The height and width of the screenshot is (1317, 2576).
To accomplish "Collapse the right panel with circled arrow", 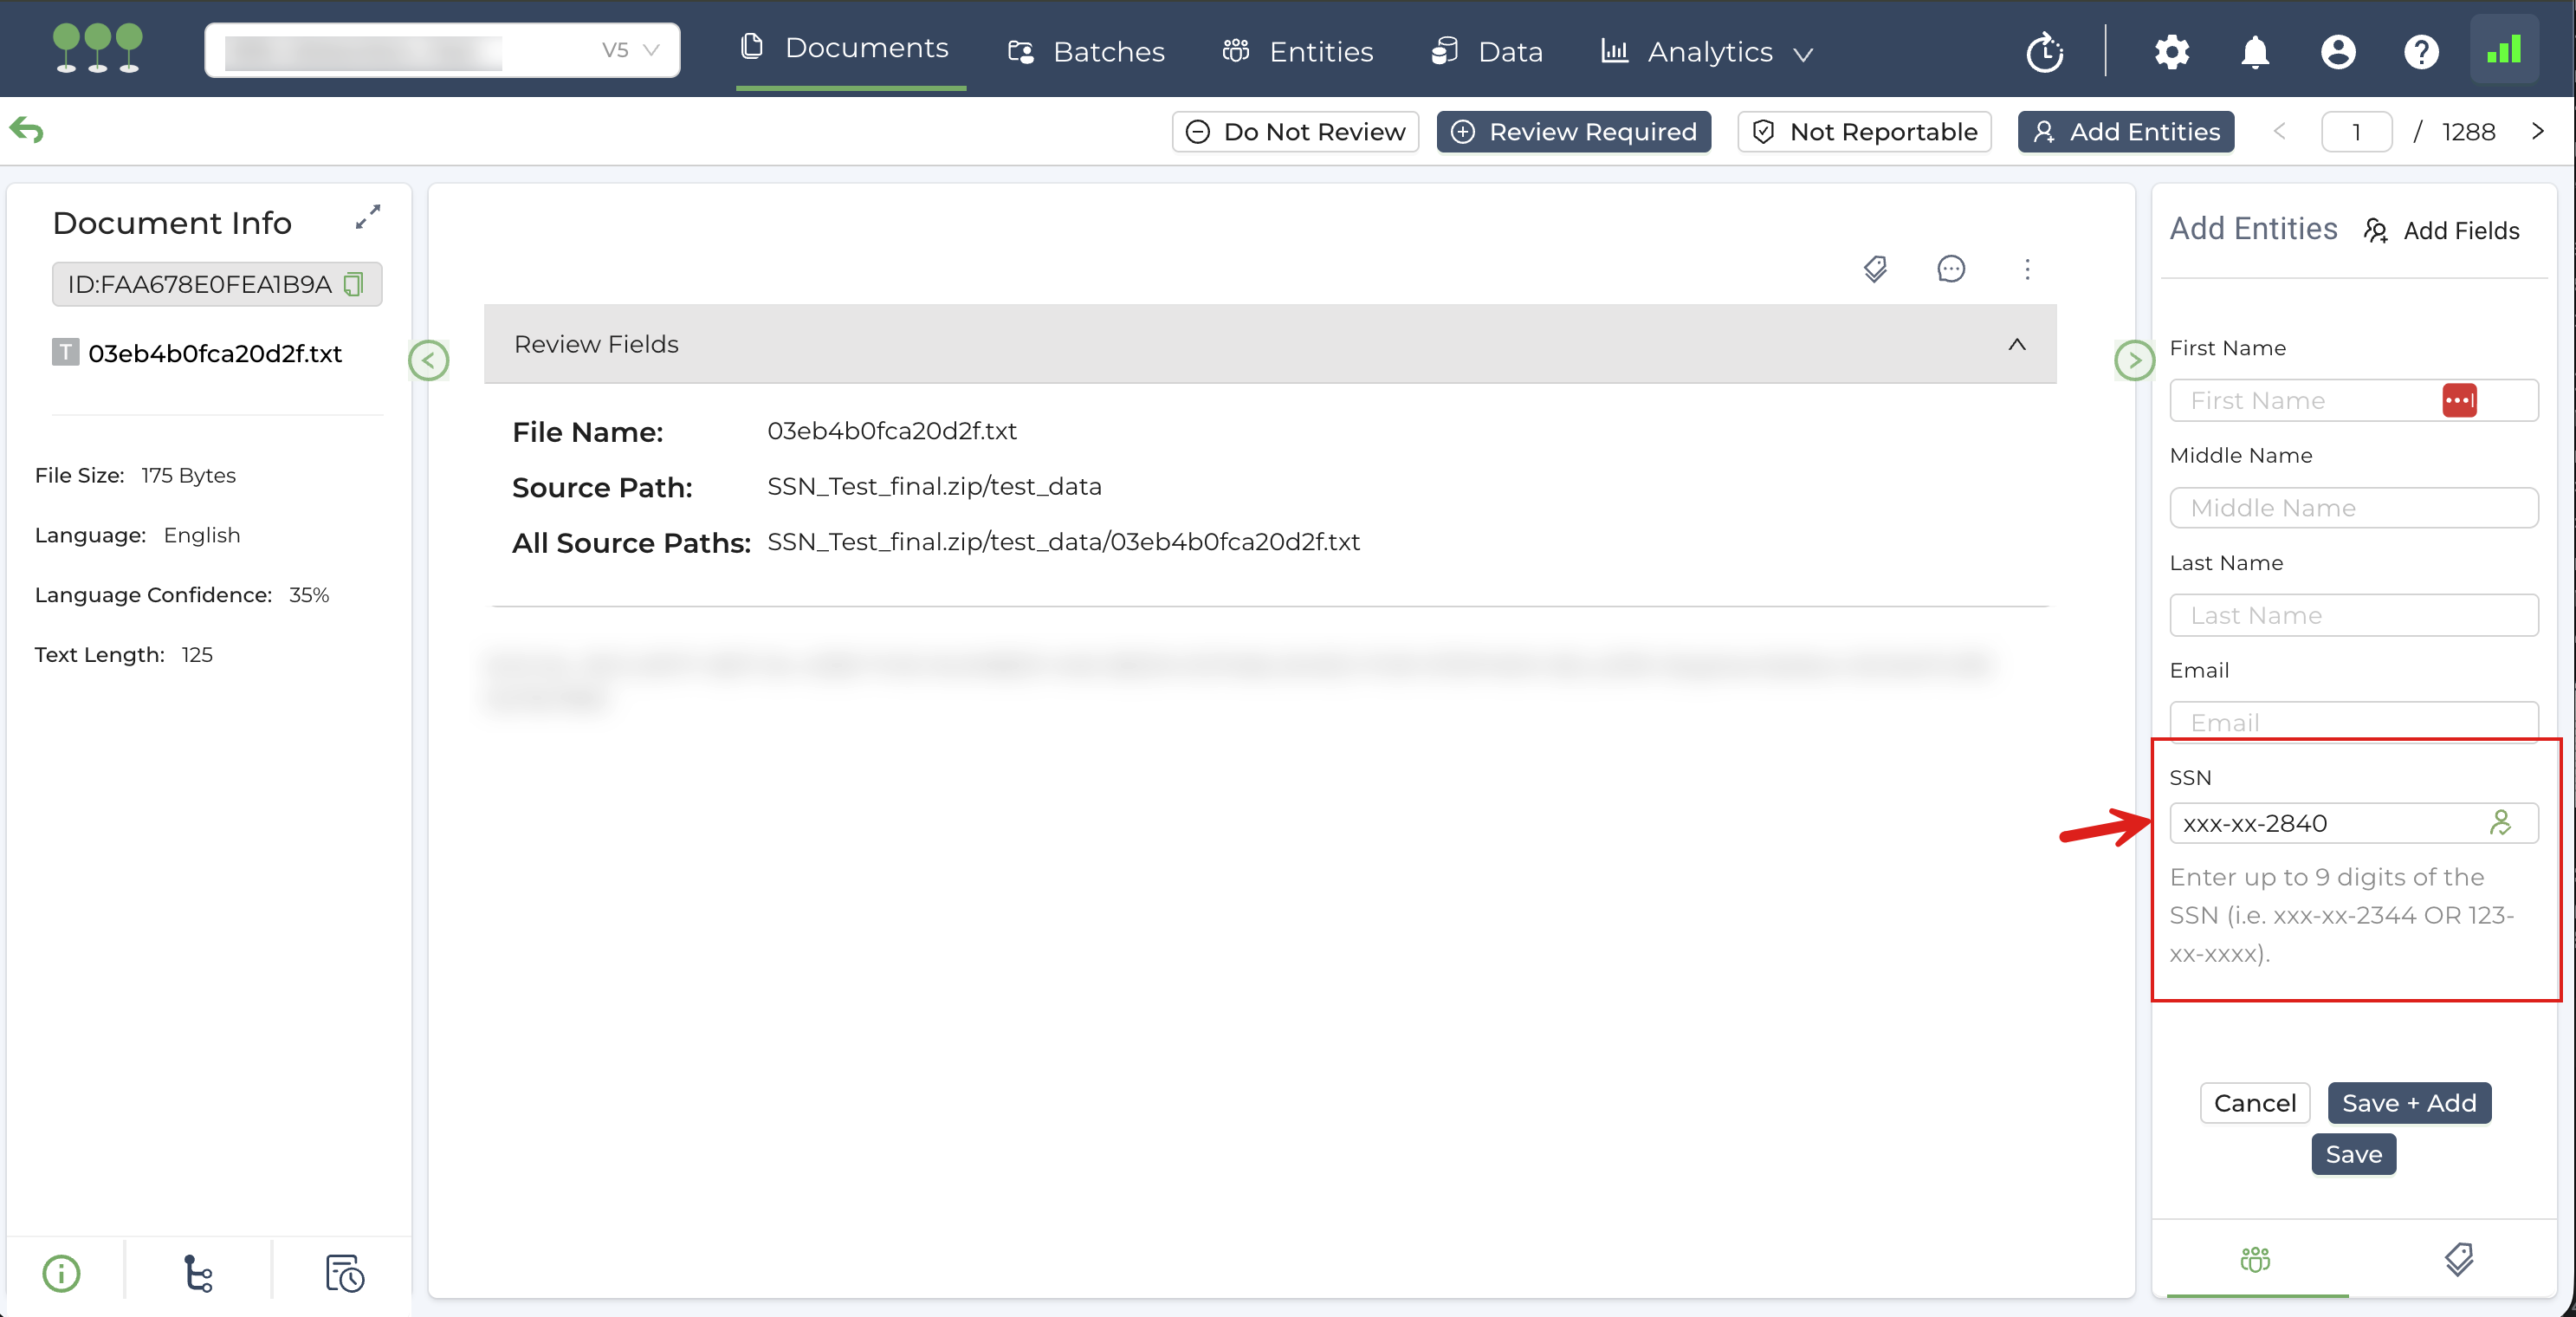I will pos(2134,360).
